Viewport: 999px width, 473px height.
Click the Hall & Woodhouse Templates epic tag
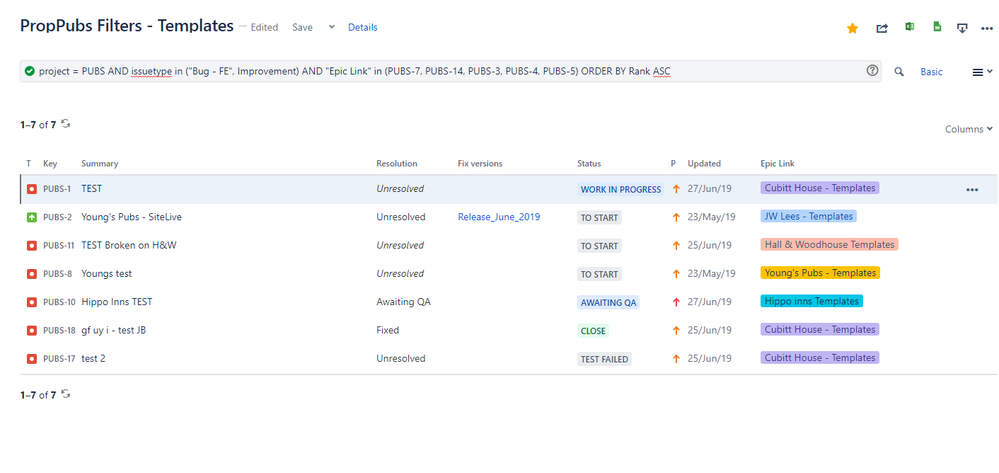coord(829,245)
